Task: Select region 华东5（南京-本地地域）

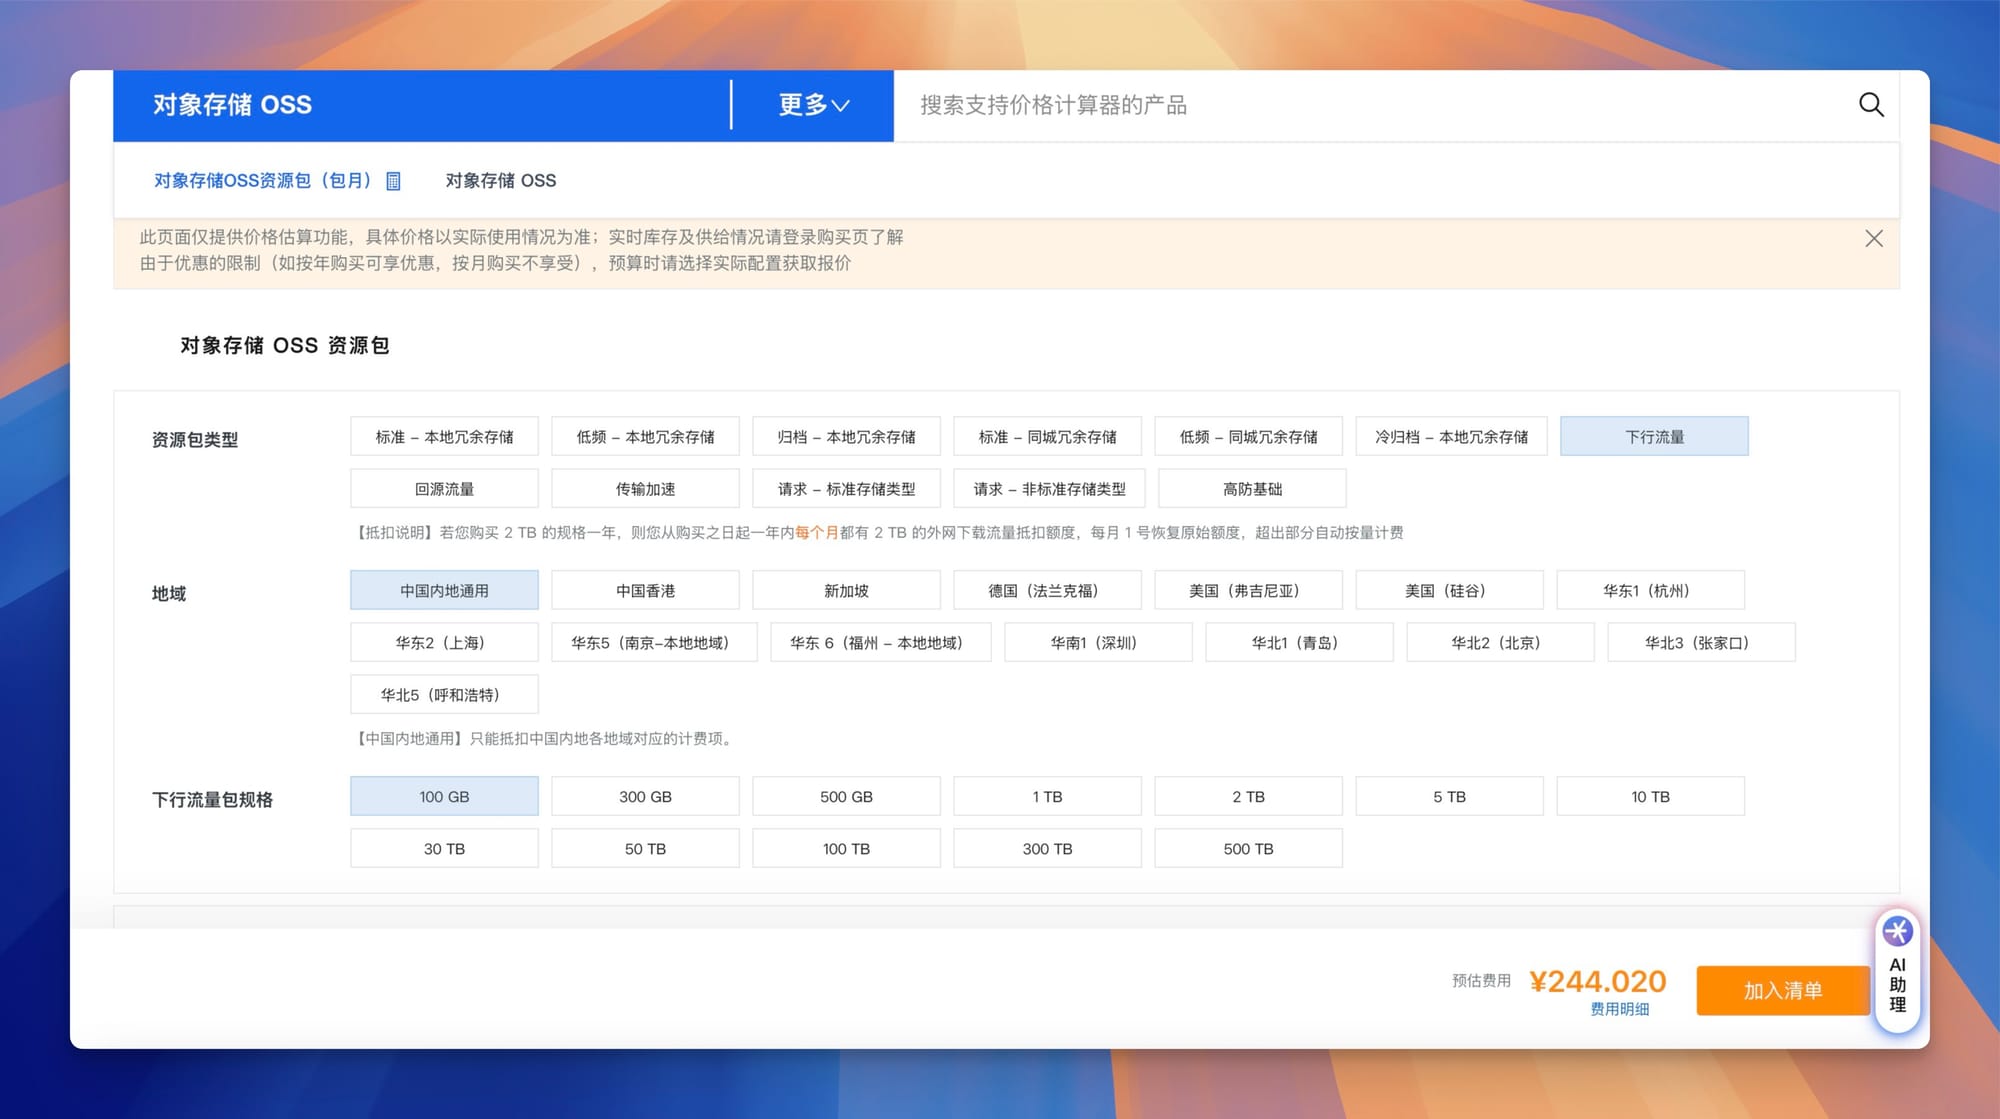Action: click(x=654, y=643)
